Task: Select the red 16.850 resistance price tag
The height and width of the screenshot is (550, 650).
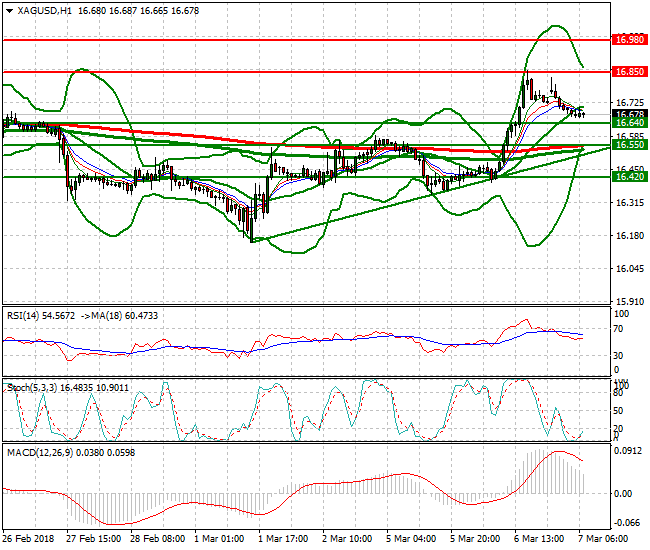Action: pos(629,72)
